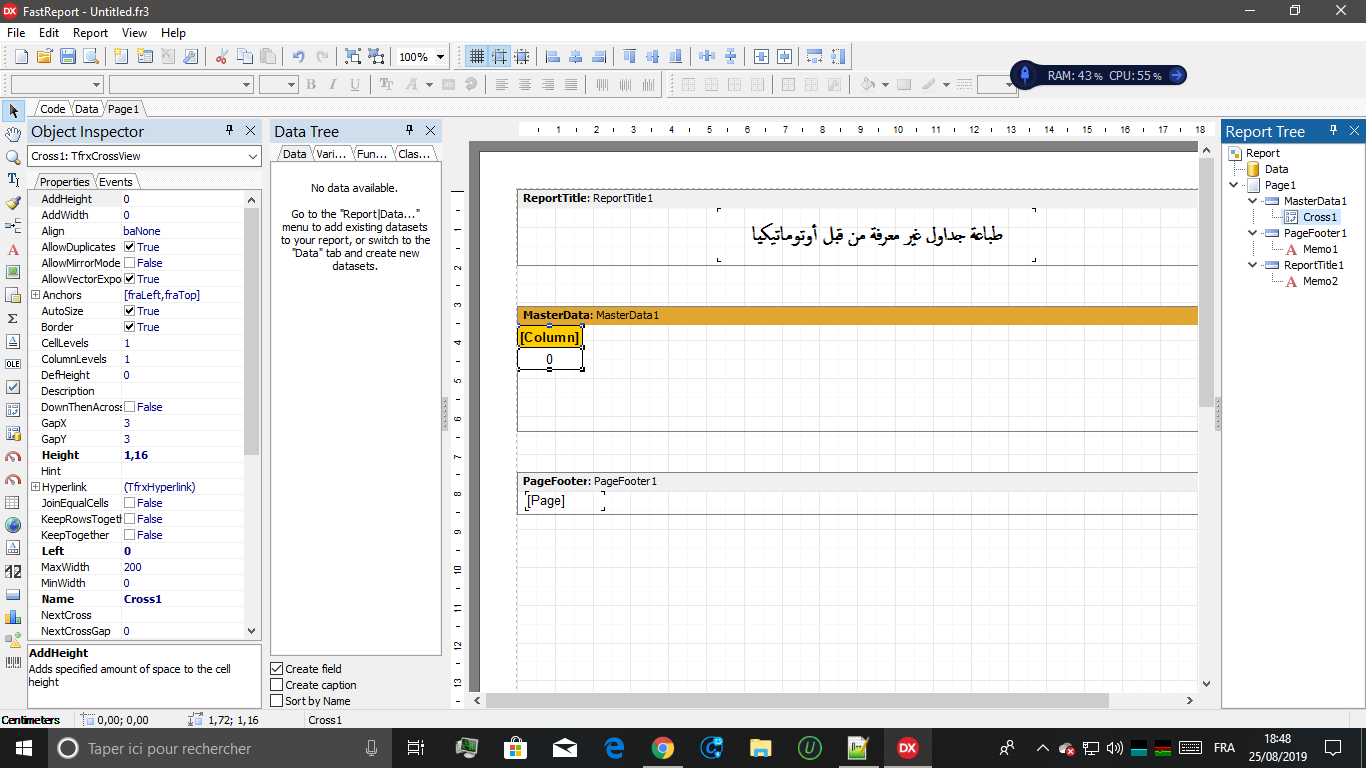Viewport: 1366px width, 768px height.
Task: Collapse the ReportTitle1 tree node
Action: [x=1254, y=265]
